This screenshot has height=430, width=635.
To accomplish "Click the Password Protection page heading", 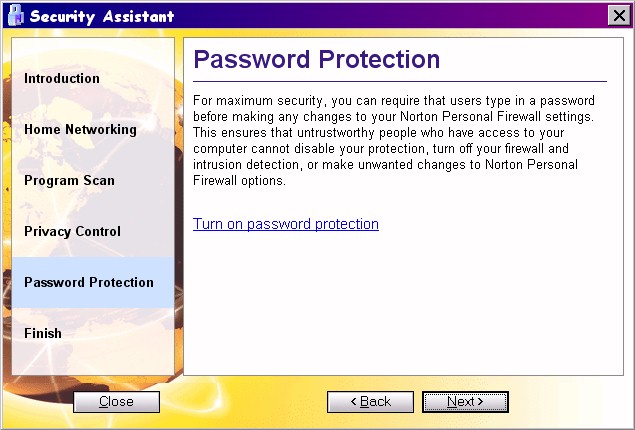I will pos(317,59).
